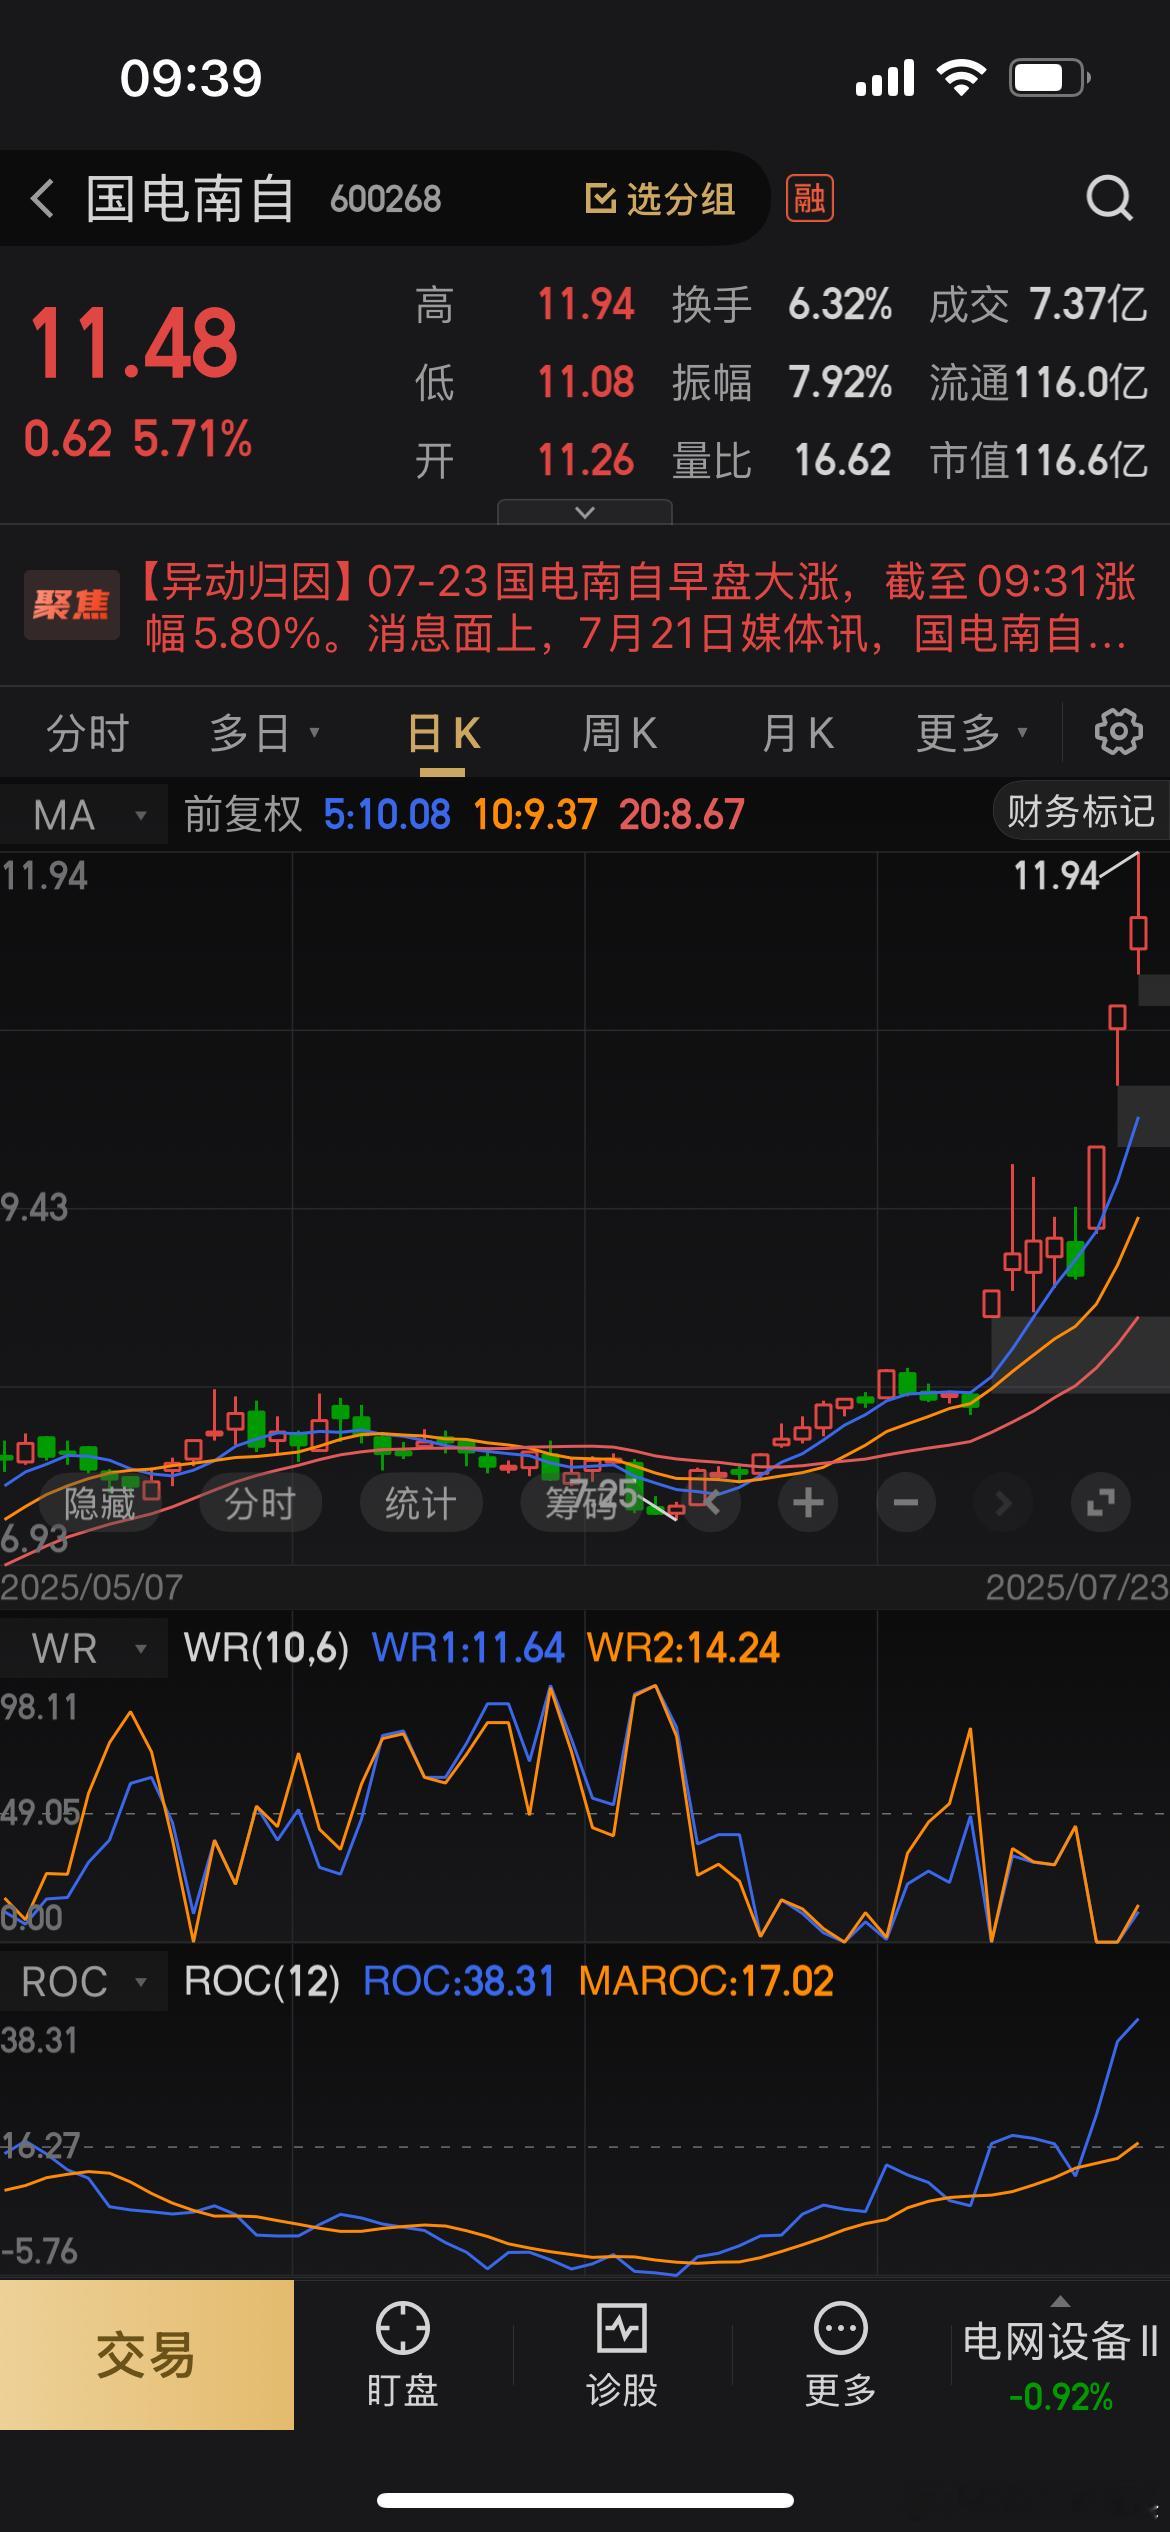
Task: Tap 分时 chart overlay button
Action: pyautogui.click(x=260, y=1502)
